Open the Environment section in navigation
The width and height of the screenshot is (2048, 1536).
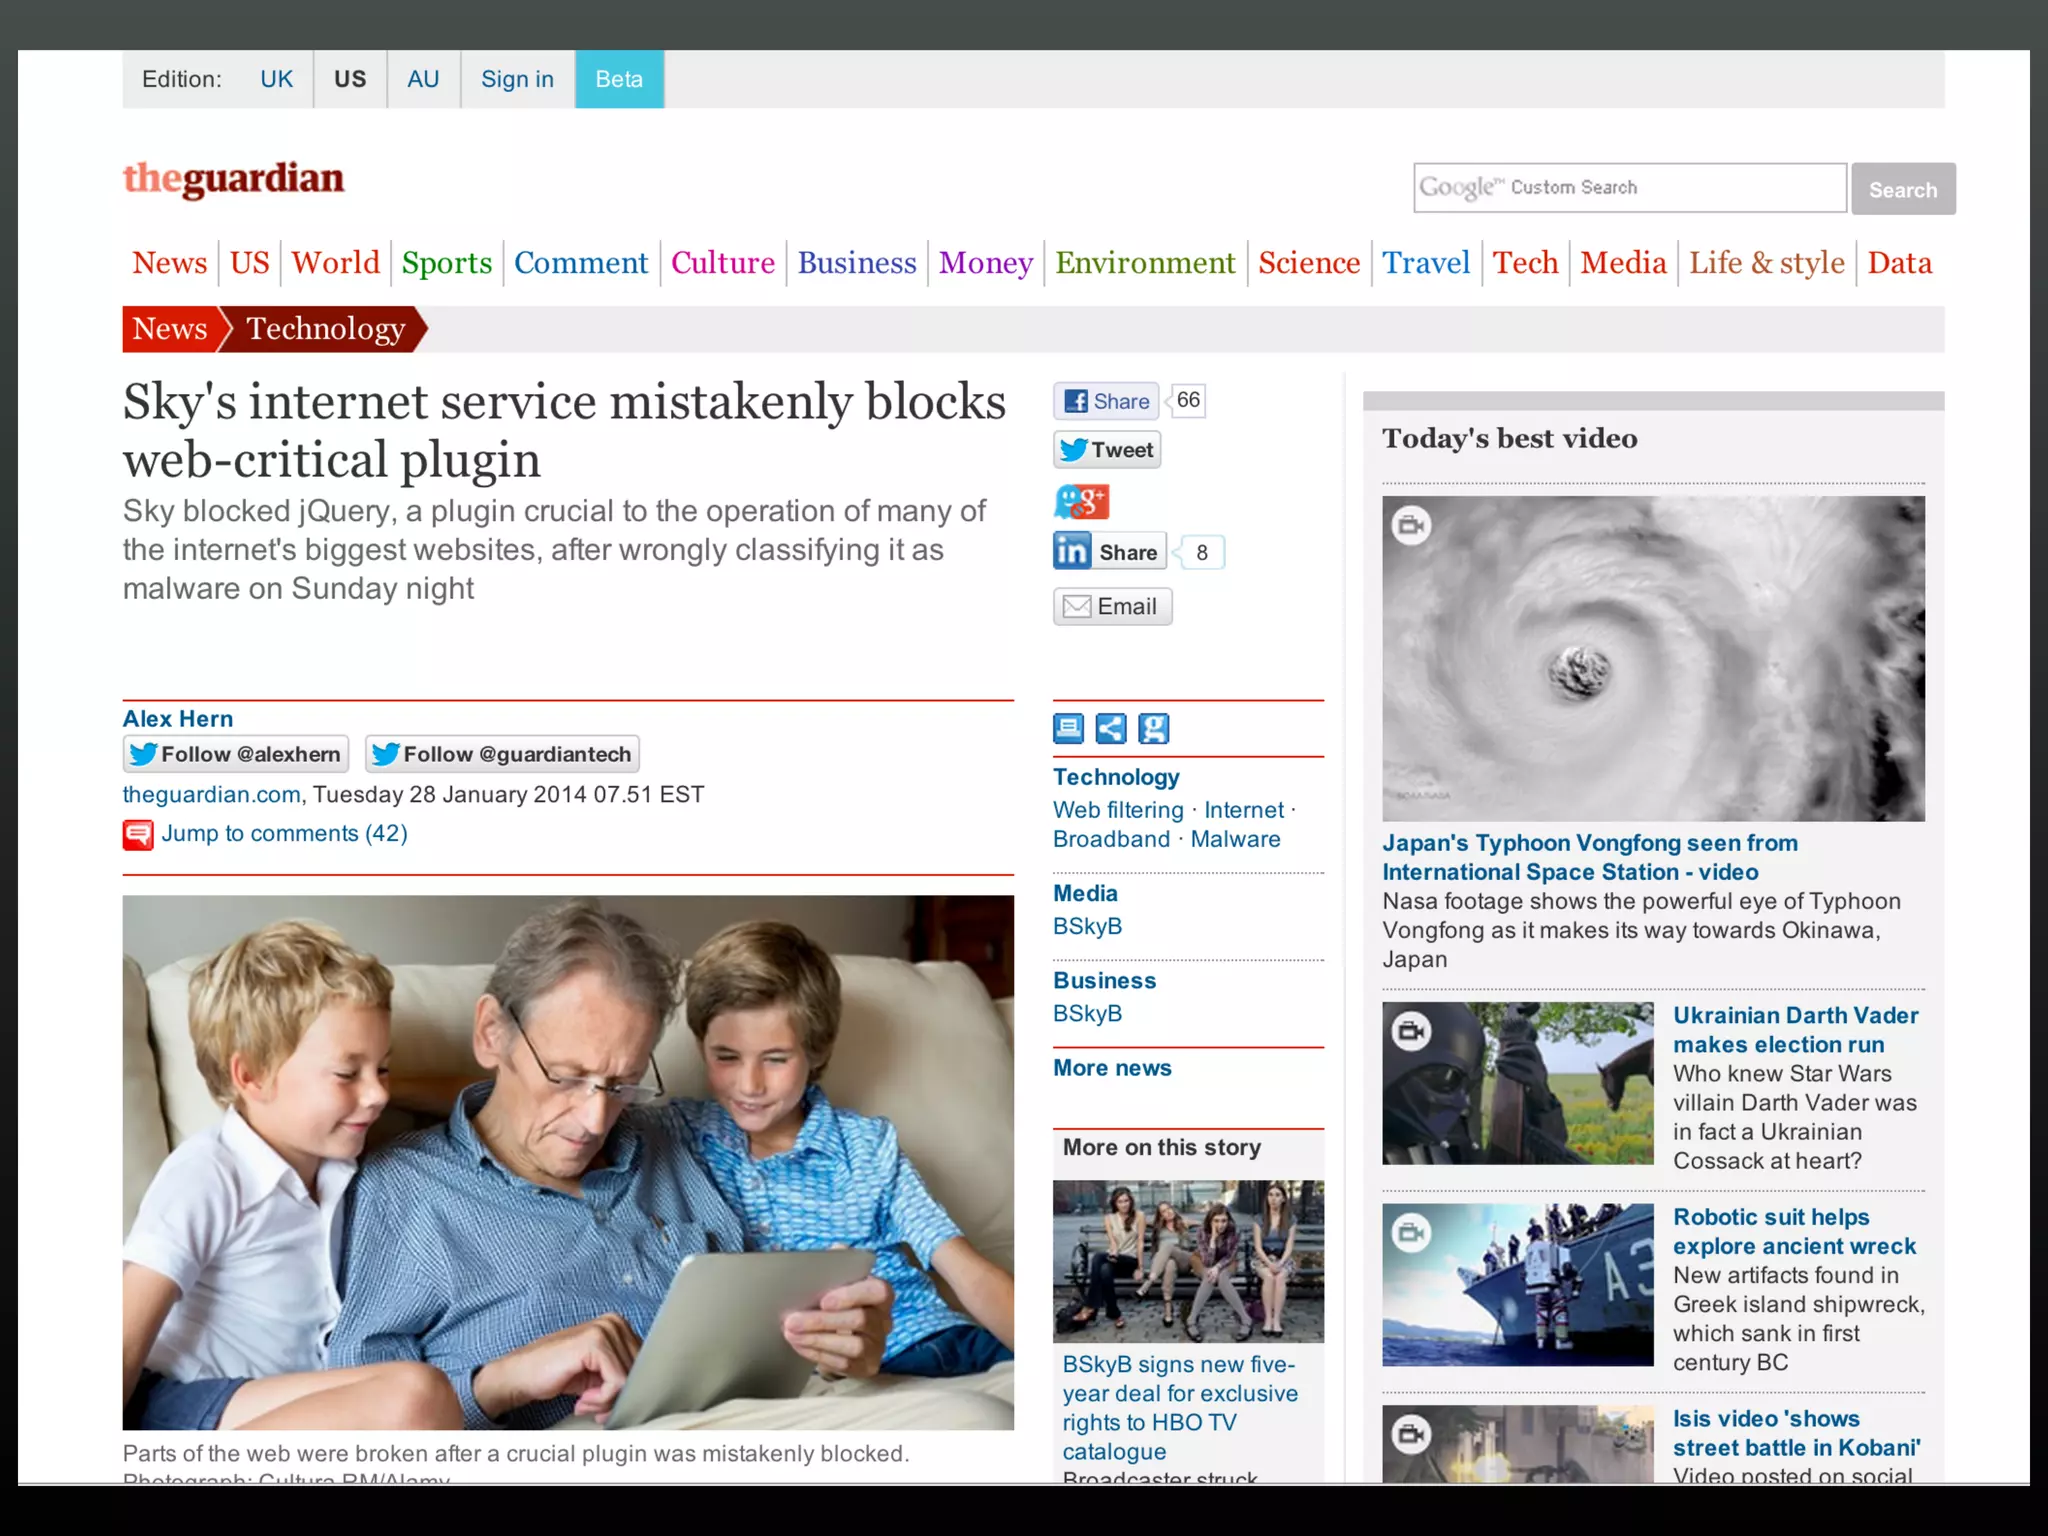pos(1145,263)
